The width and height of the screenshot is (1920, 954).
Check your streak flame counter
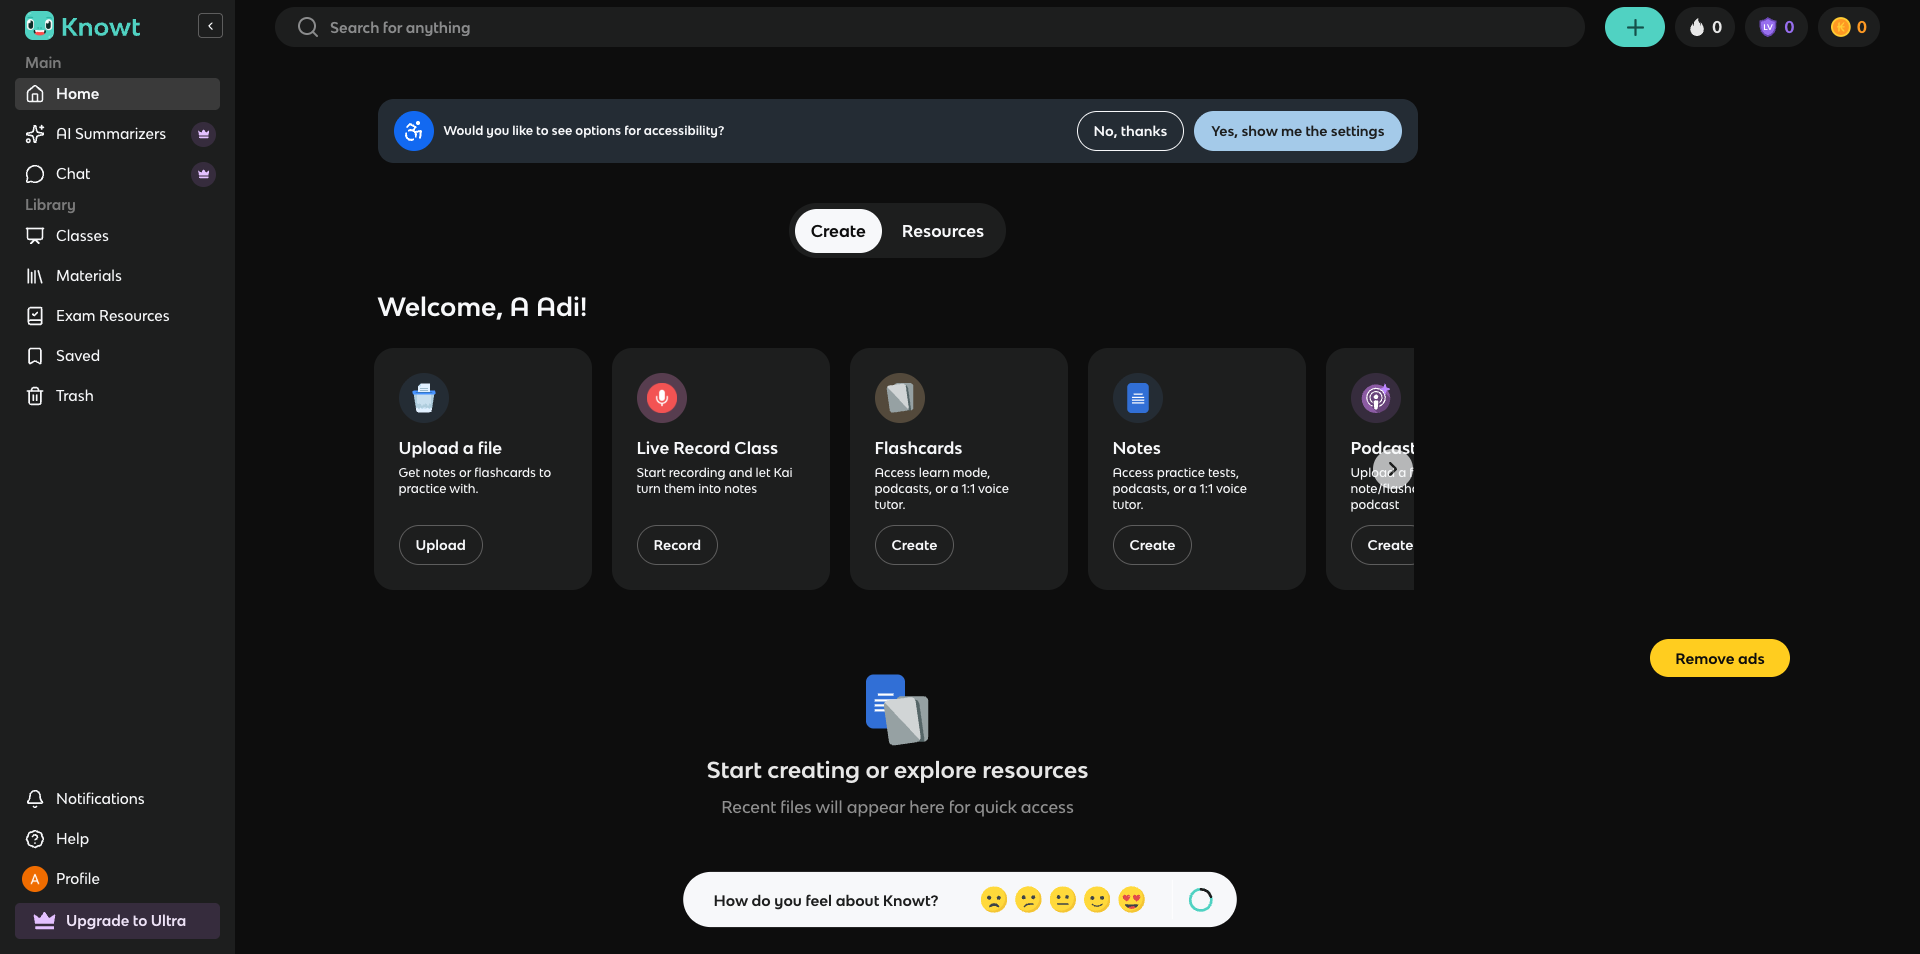pyautogui.click(x=1704, y=27)
